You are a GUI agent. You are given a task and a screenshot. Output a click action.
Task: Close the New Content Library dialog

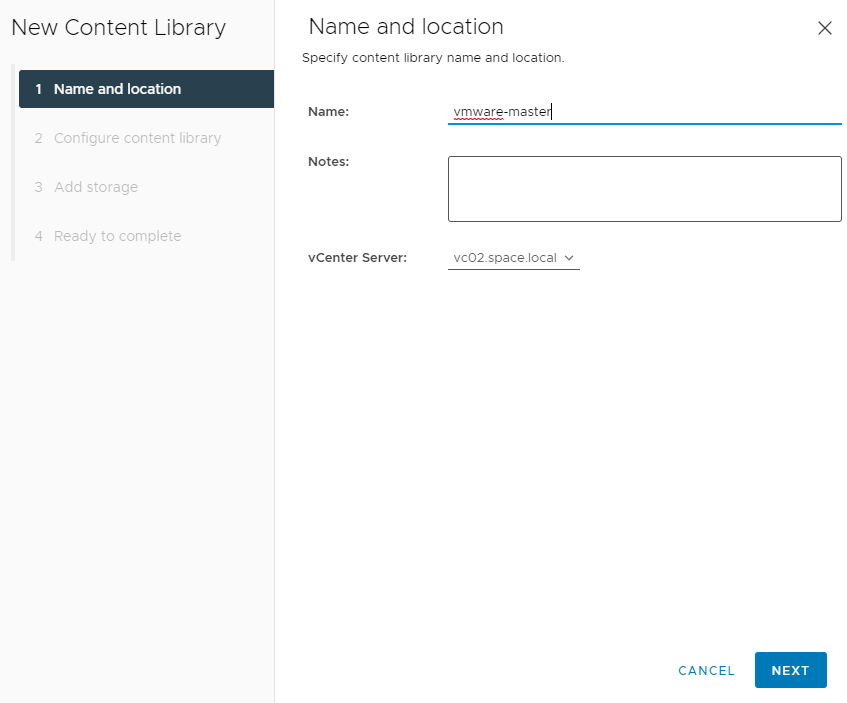pos(824,28)
